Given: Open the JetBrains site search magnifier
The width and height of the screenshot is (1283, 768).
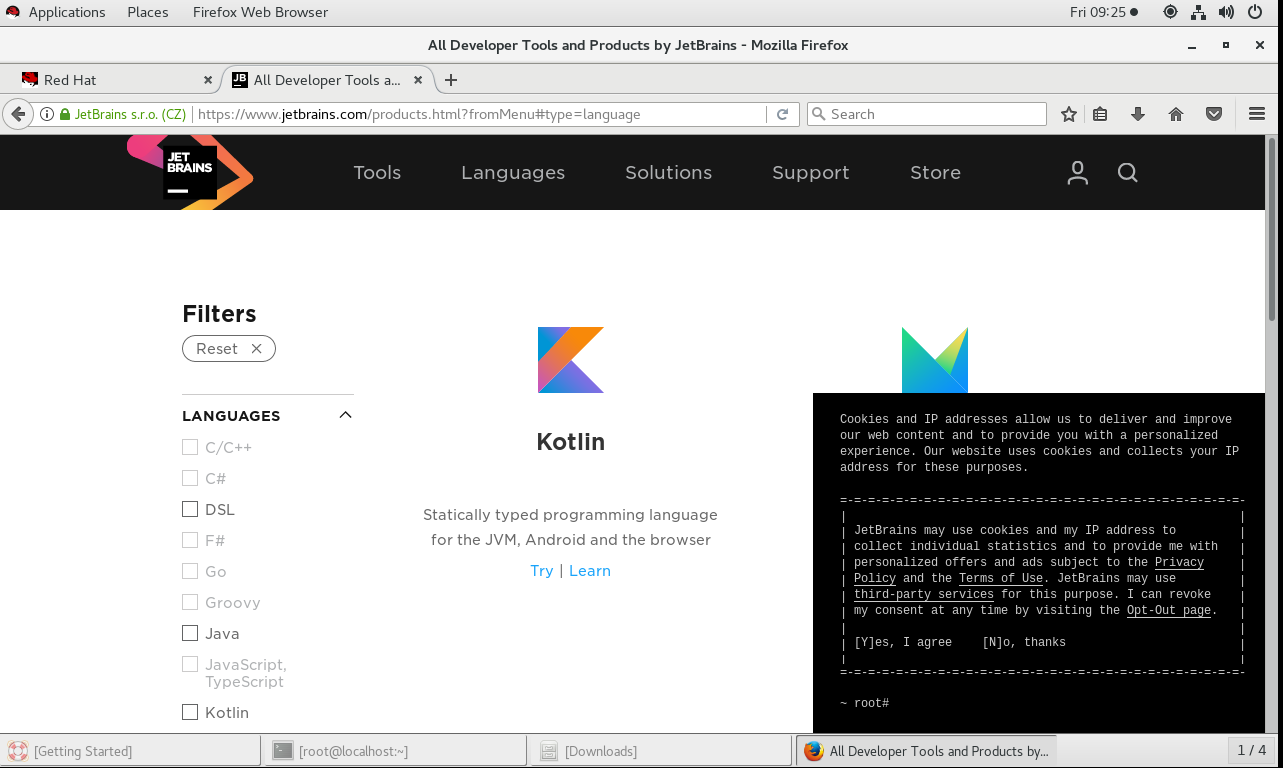Looking at the screenshot, I should click(x=1128, y=173).
